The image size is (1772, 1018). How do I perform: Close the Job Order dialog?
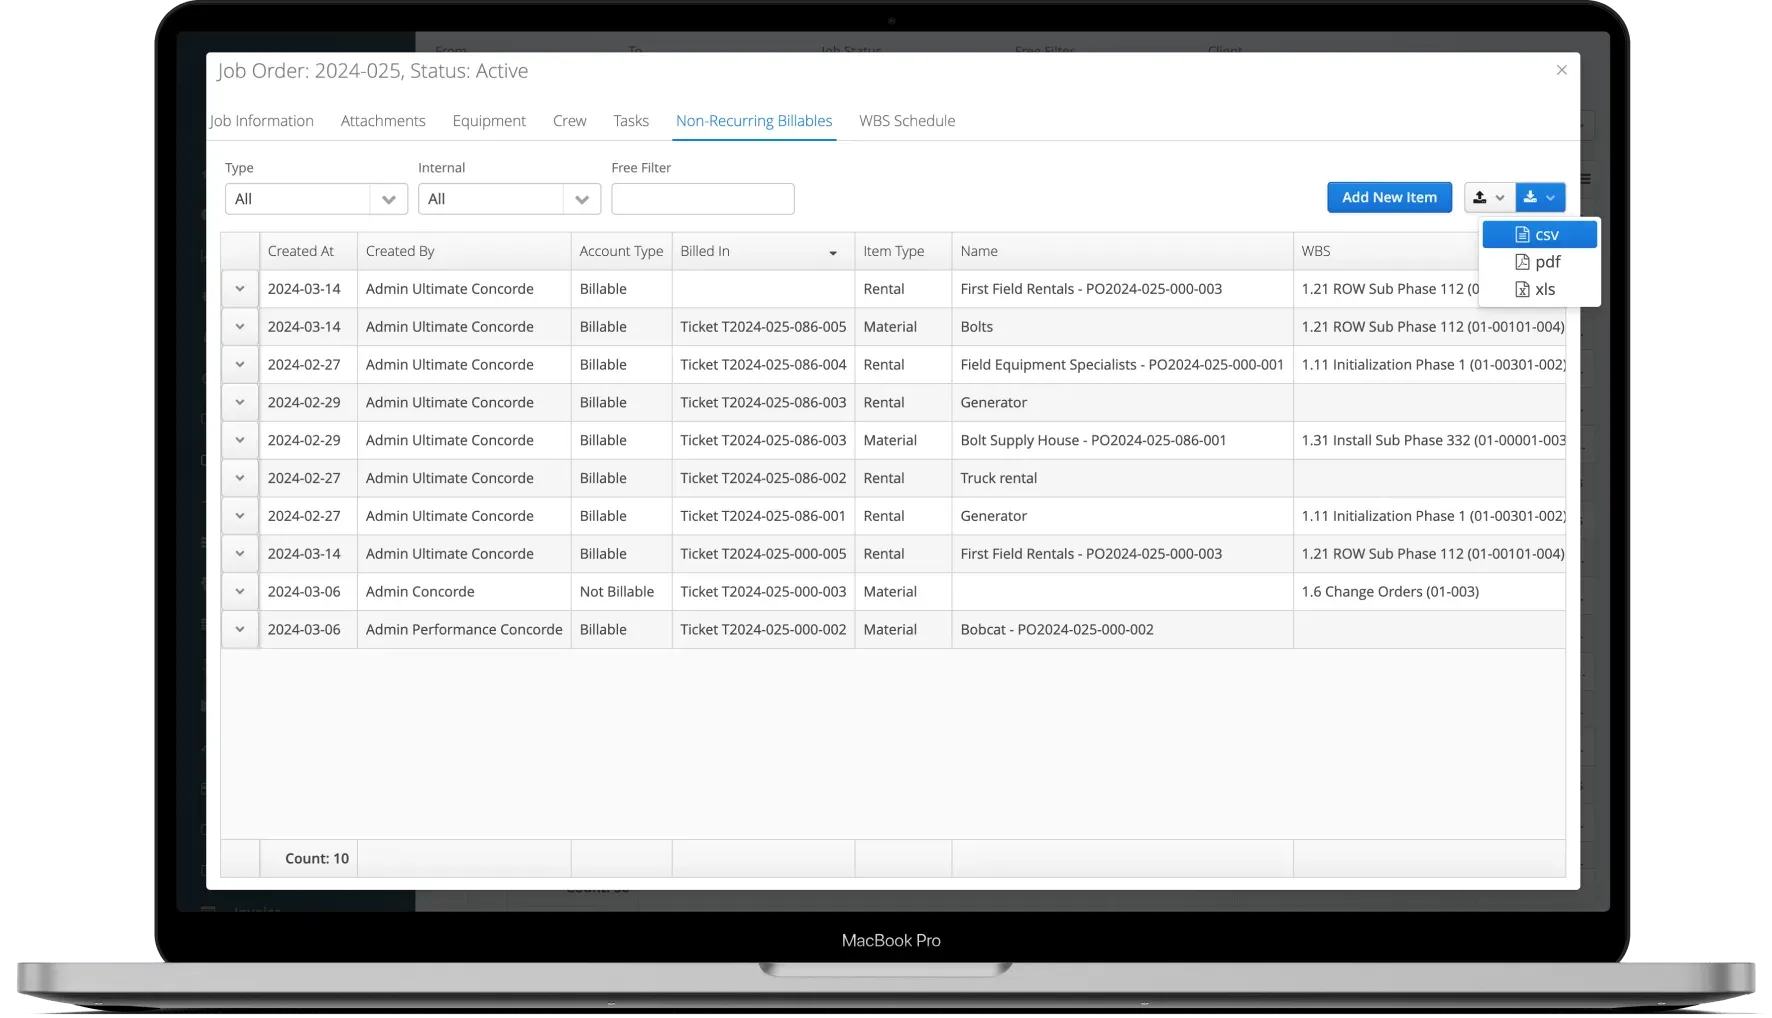(x=1560, y=70)
